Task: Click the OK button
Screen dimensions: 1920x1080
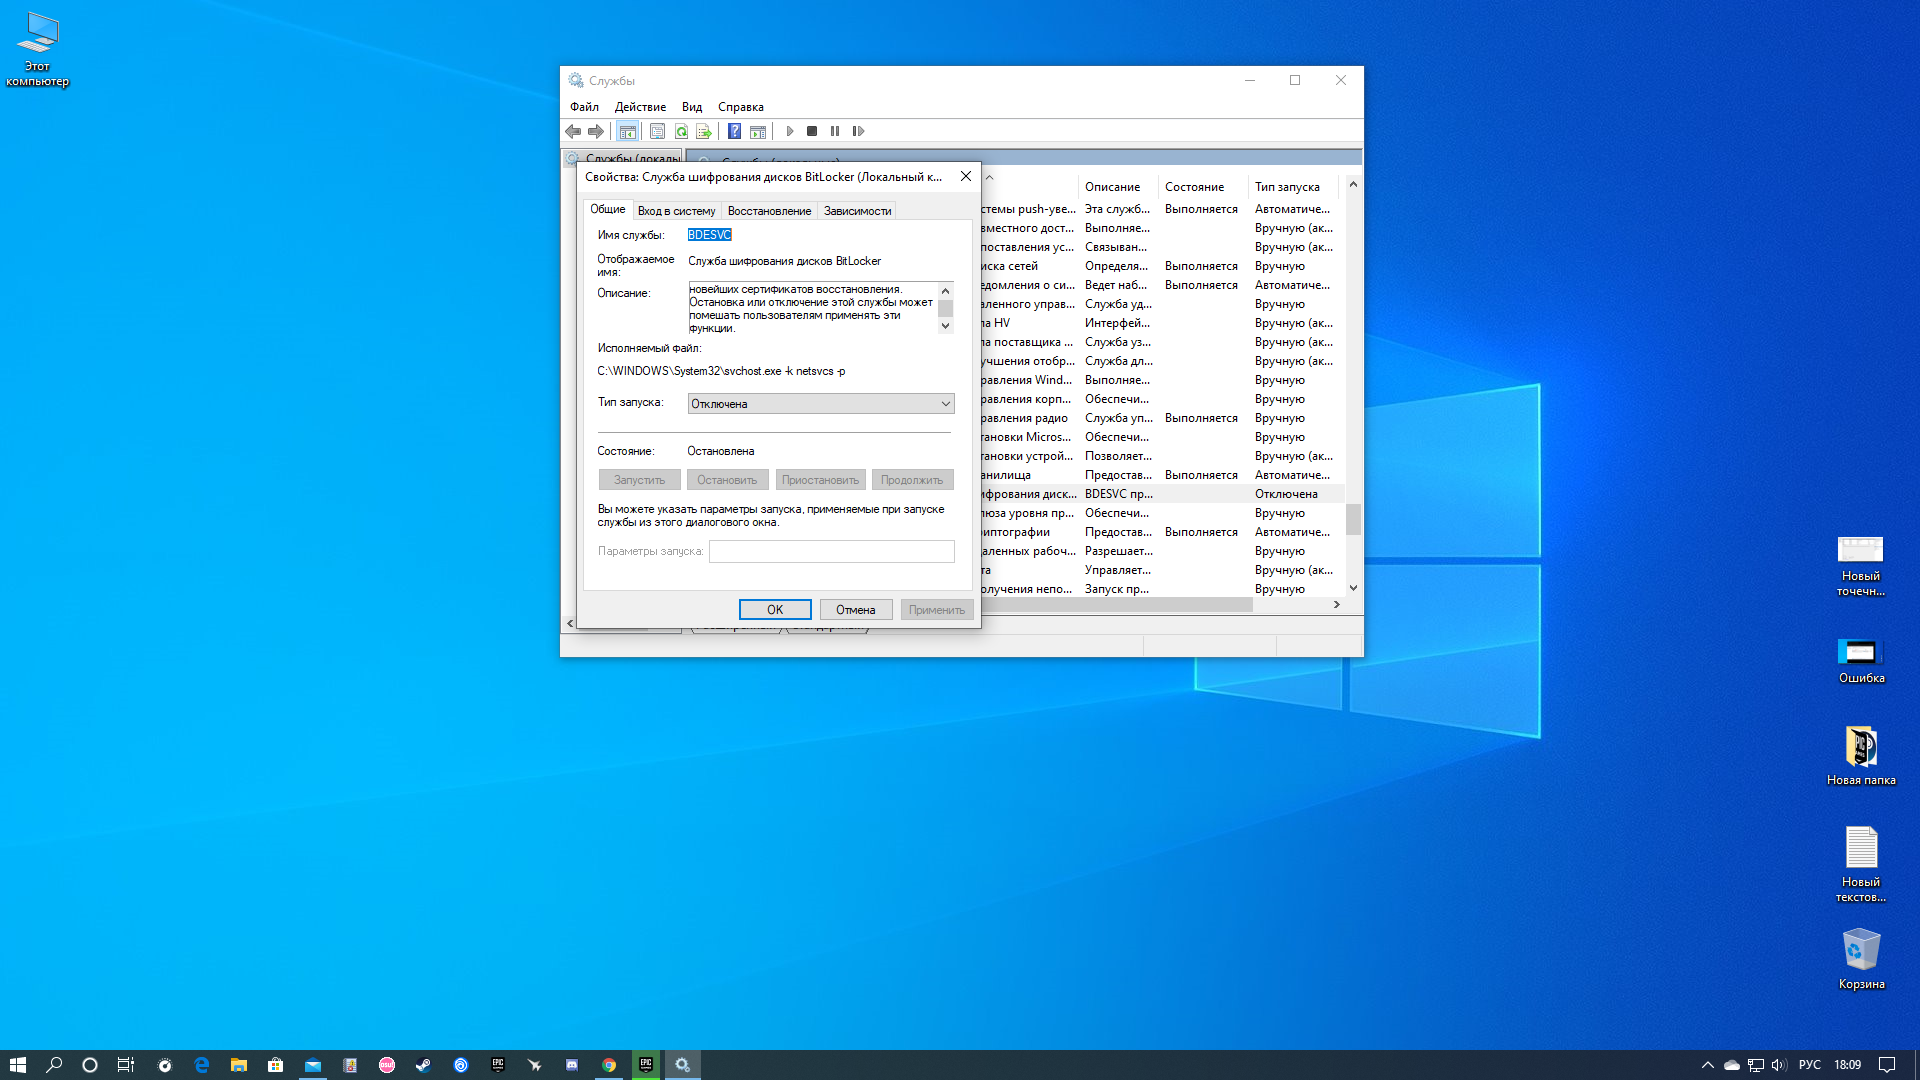Action: click(775, 610)
